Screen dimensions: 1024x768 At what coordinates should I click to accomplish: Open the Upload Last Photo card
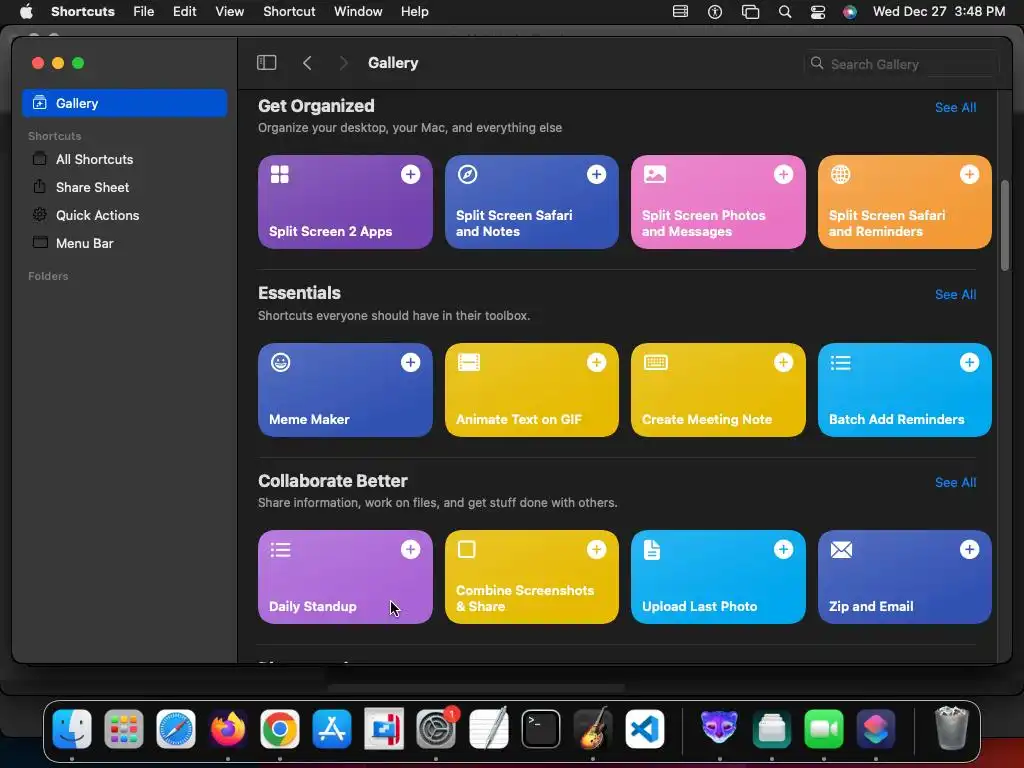(718, 577)
